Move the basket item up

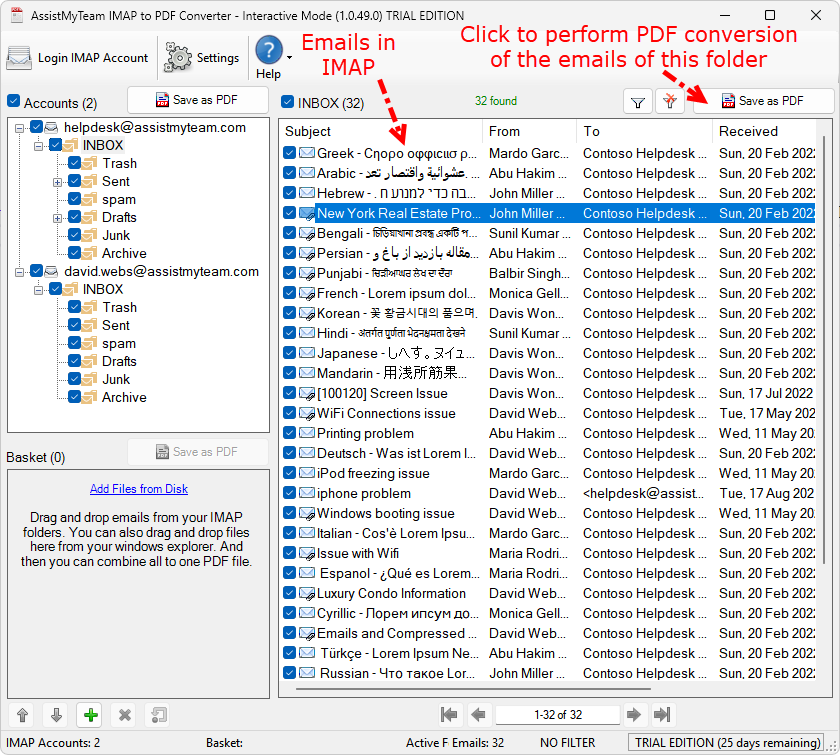(20, 715)
